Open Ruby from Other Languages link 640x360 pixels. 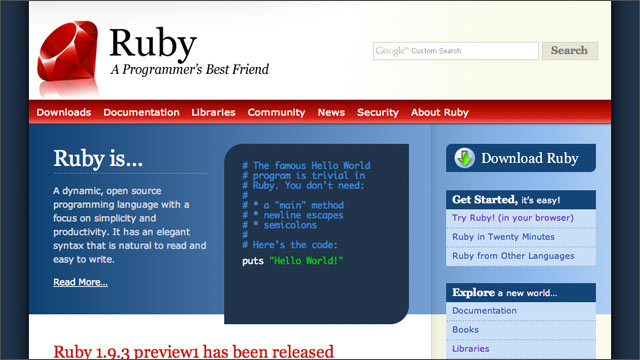(513, 256)
